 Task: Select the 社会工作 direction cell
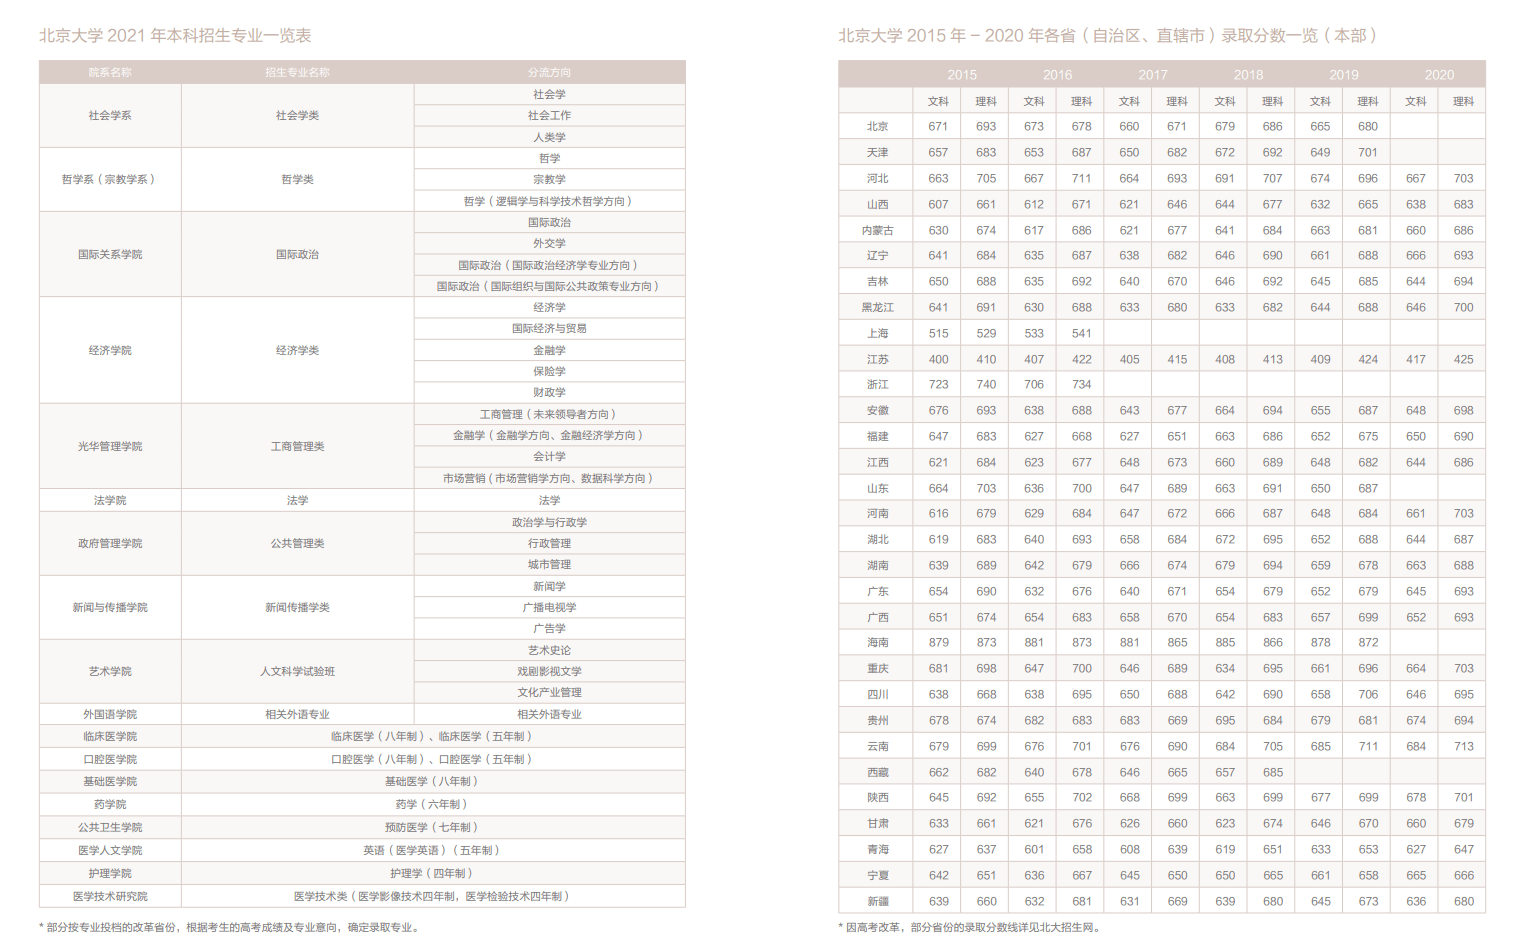click(549, 115)
